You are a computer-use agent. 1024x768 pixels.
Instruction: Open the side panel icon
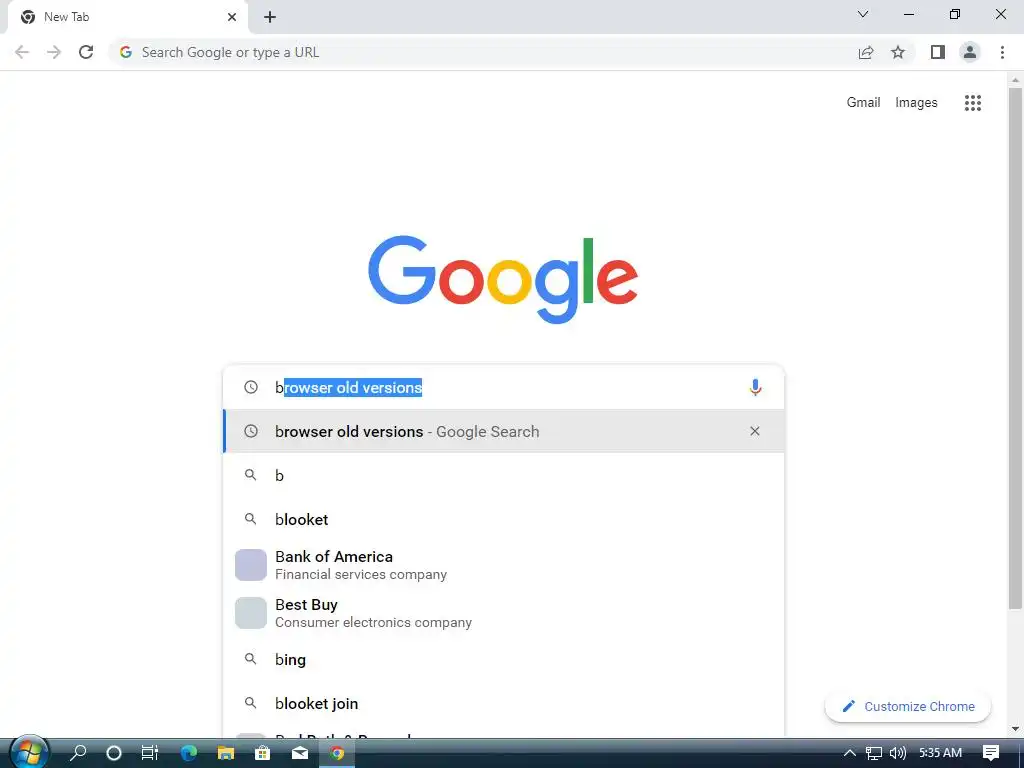click(x=938, y=52)
